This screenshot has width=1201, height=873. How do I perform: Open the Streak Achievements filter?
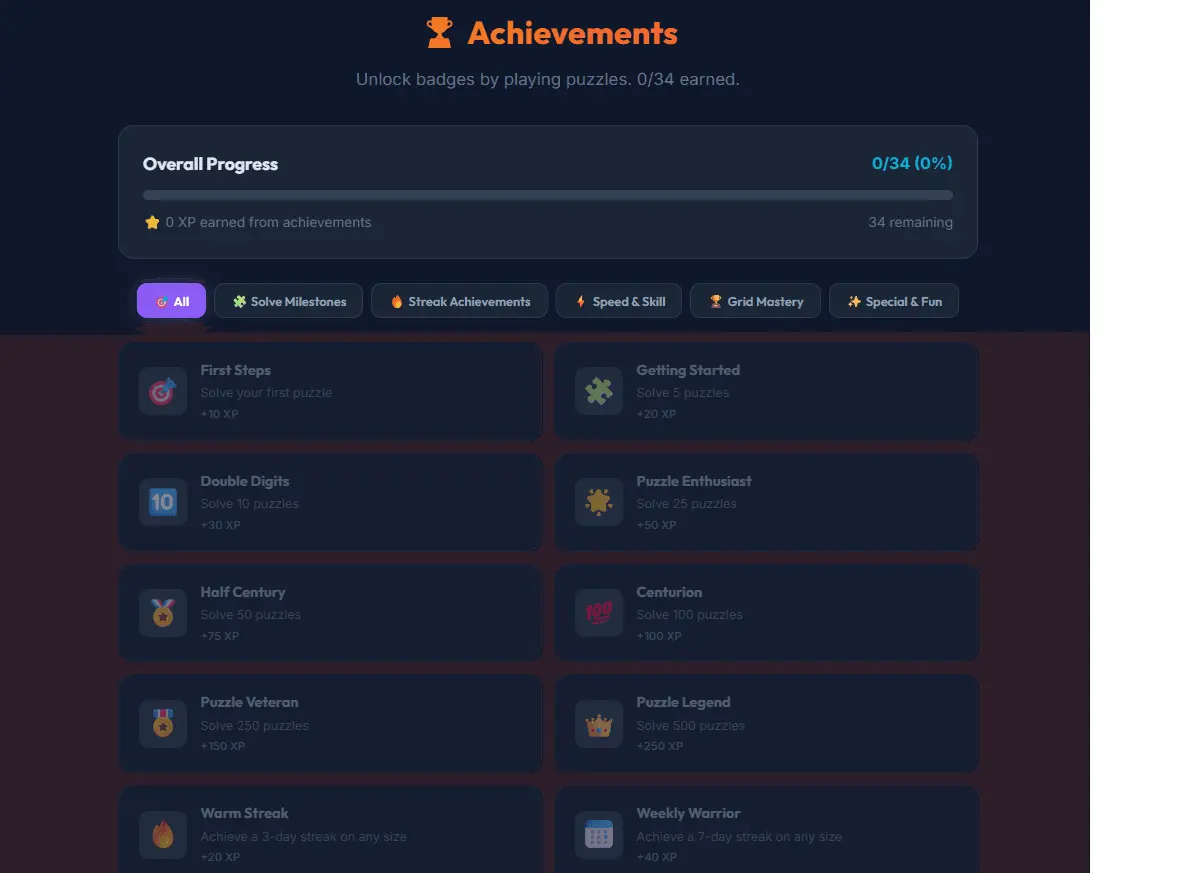[x=459, y=301]
